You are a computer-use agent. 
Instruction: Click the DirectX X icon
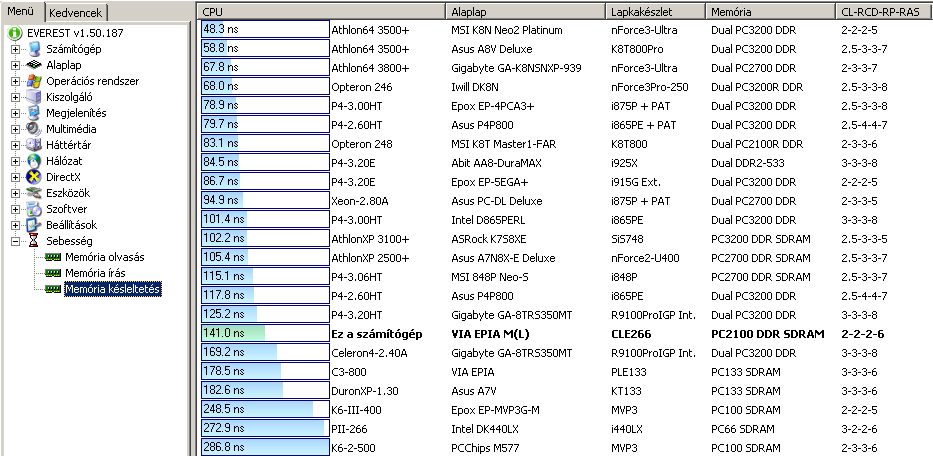(34, 177)
